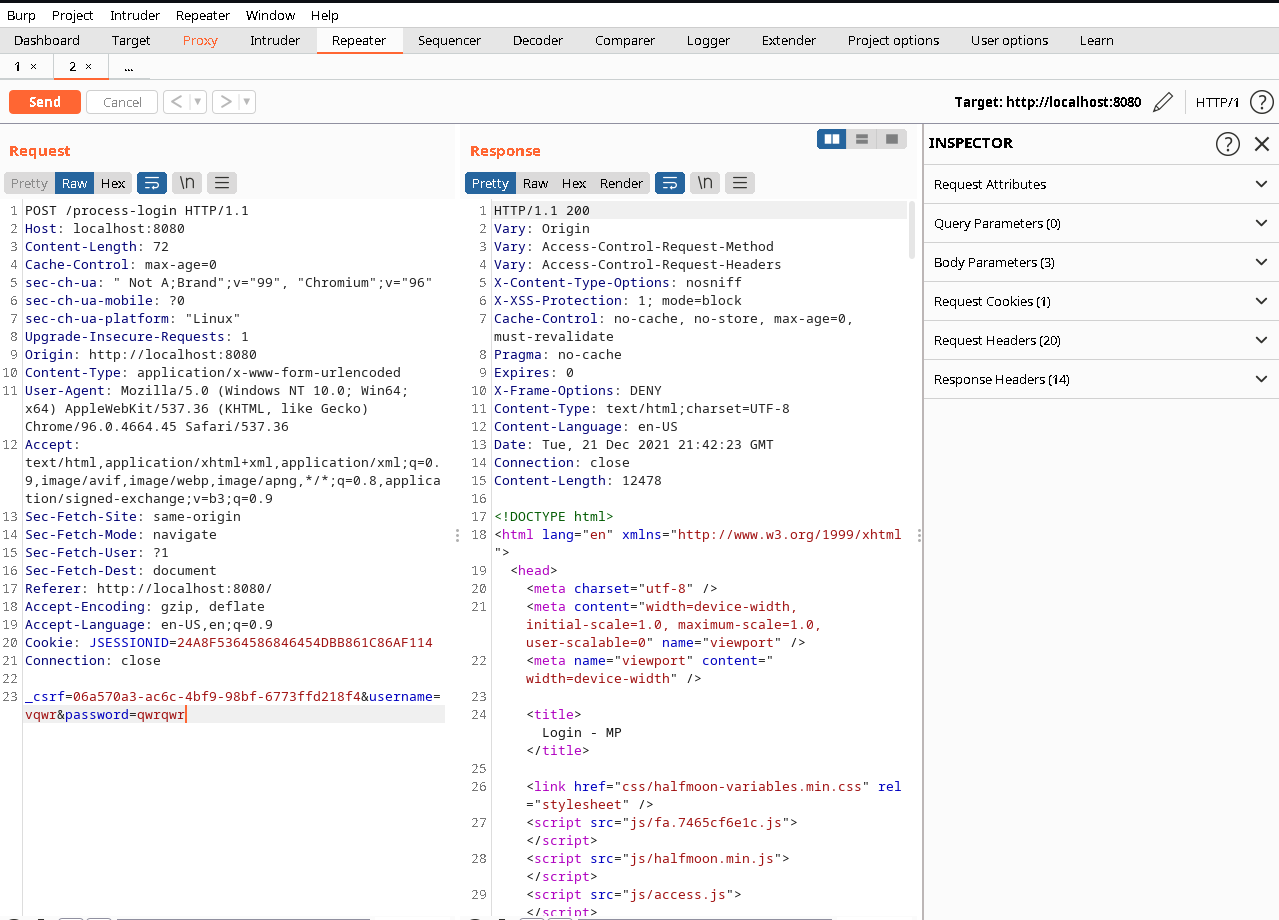Click the HTTP/1.1 200 status line
The image size is (1279, 920).
click(x=542, y=211)
